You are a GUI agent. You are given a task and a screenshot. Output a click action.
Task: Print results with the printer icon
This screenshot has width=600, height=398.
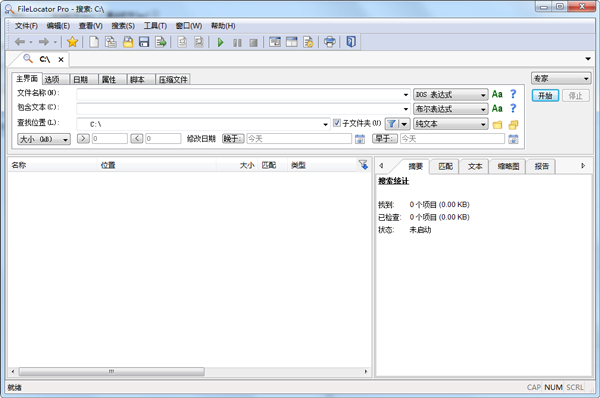329,42
